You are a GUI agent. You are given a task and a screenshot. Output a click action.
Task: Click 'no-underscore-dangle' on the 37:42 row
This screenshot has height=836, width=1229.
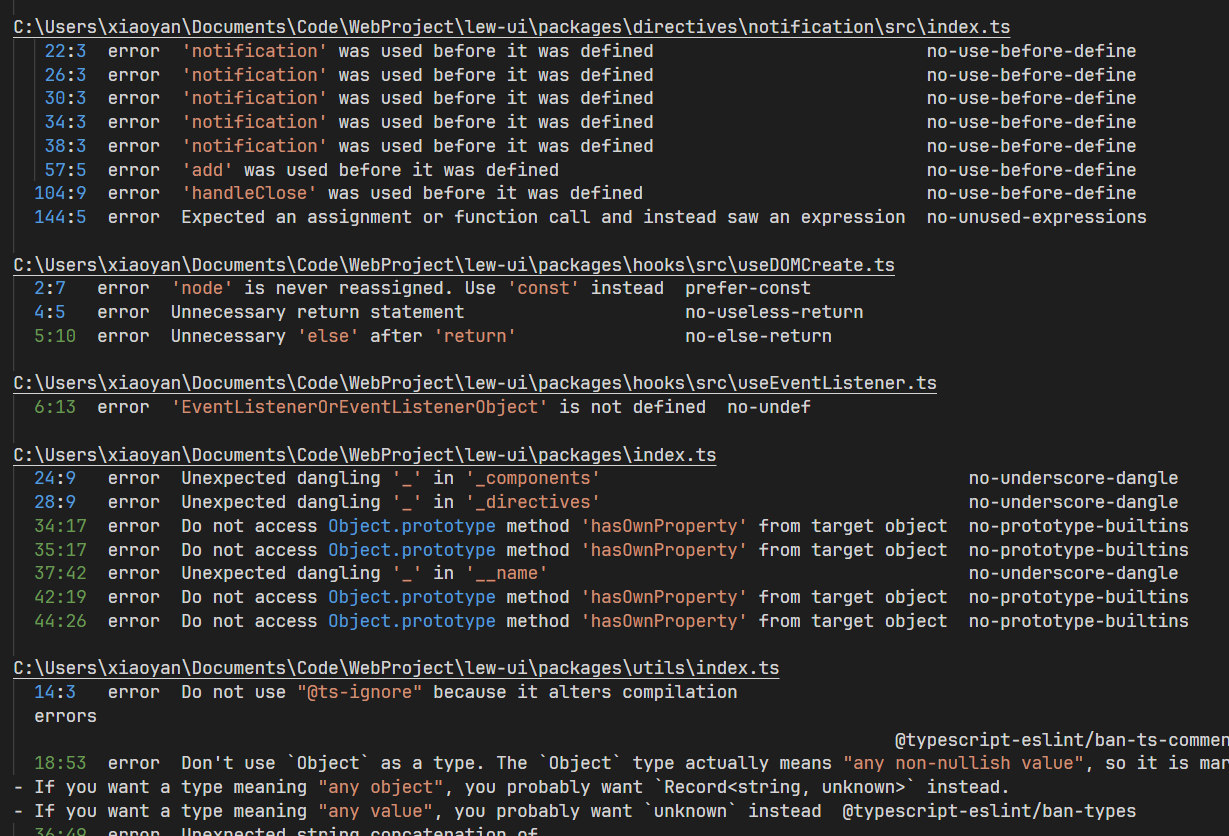coord(1074,573)
